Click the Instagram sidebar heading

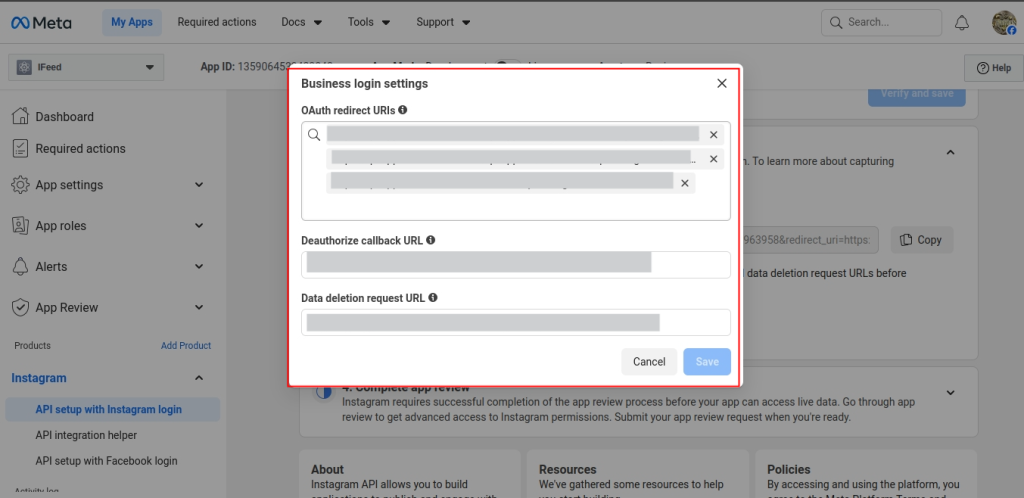pyautogui.click(x=39, y=378)
